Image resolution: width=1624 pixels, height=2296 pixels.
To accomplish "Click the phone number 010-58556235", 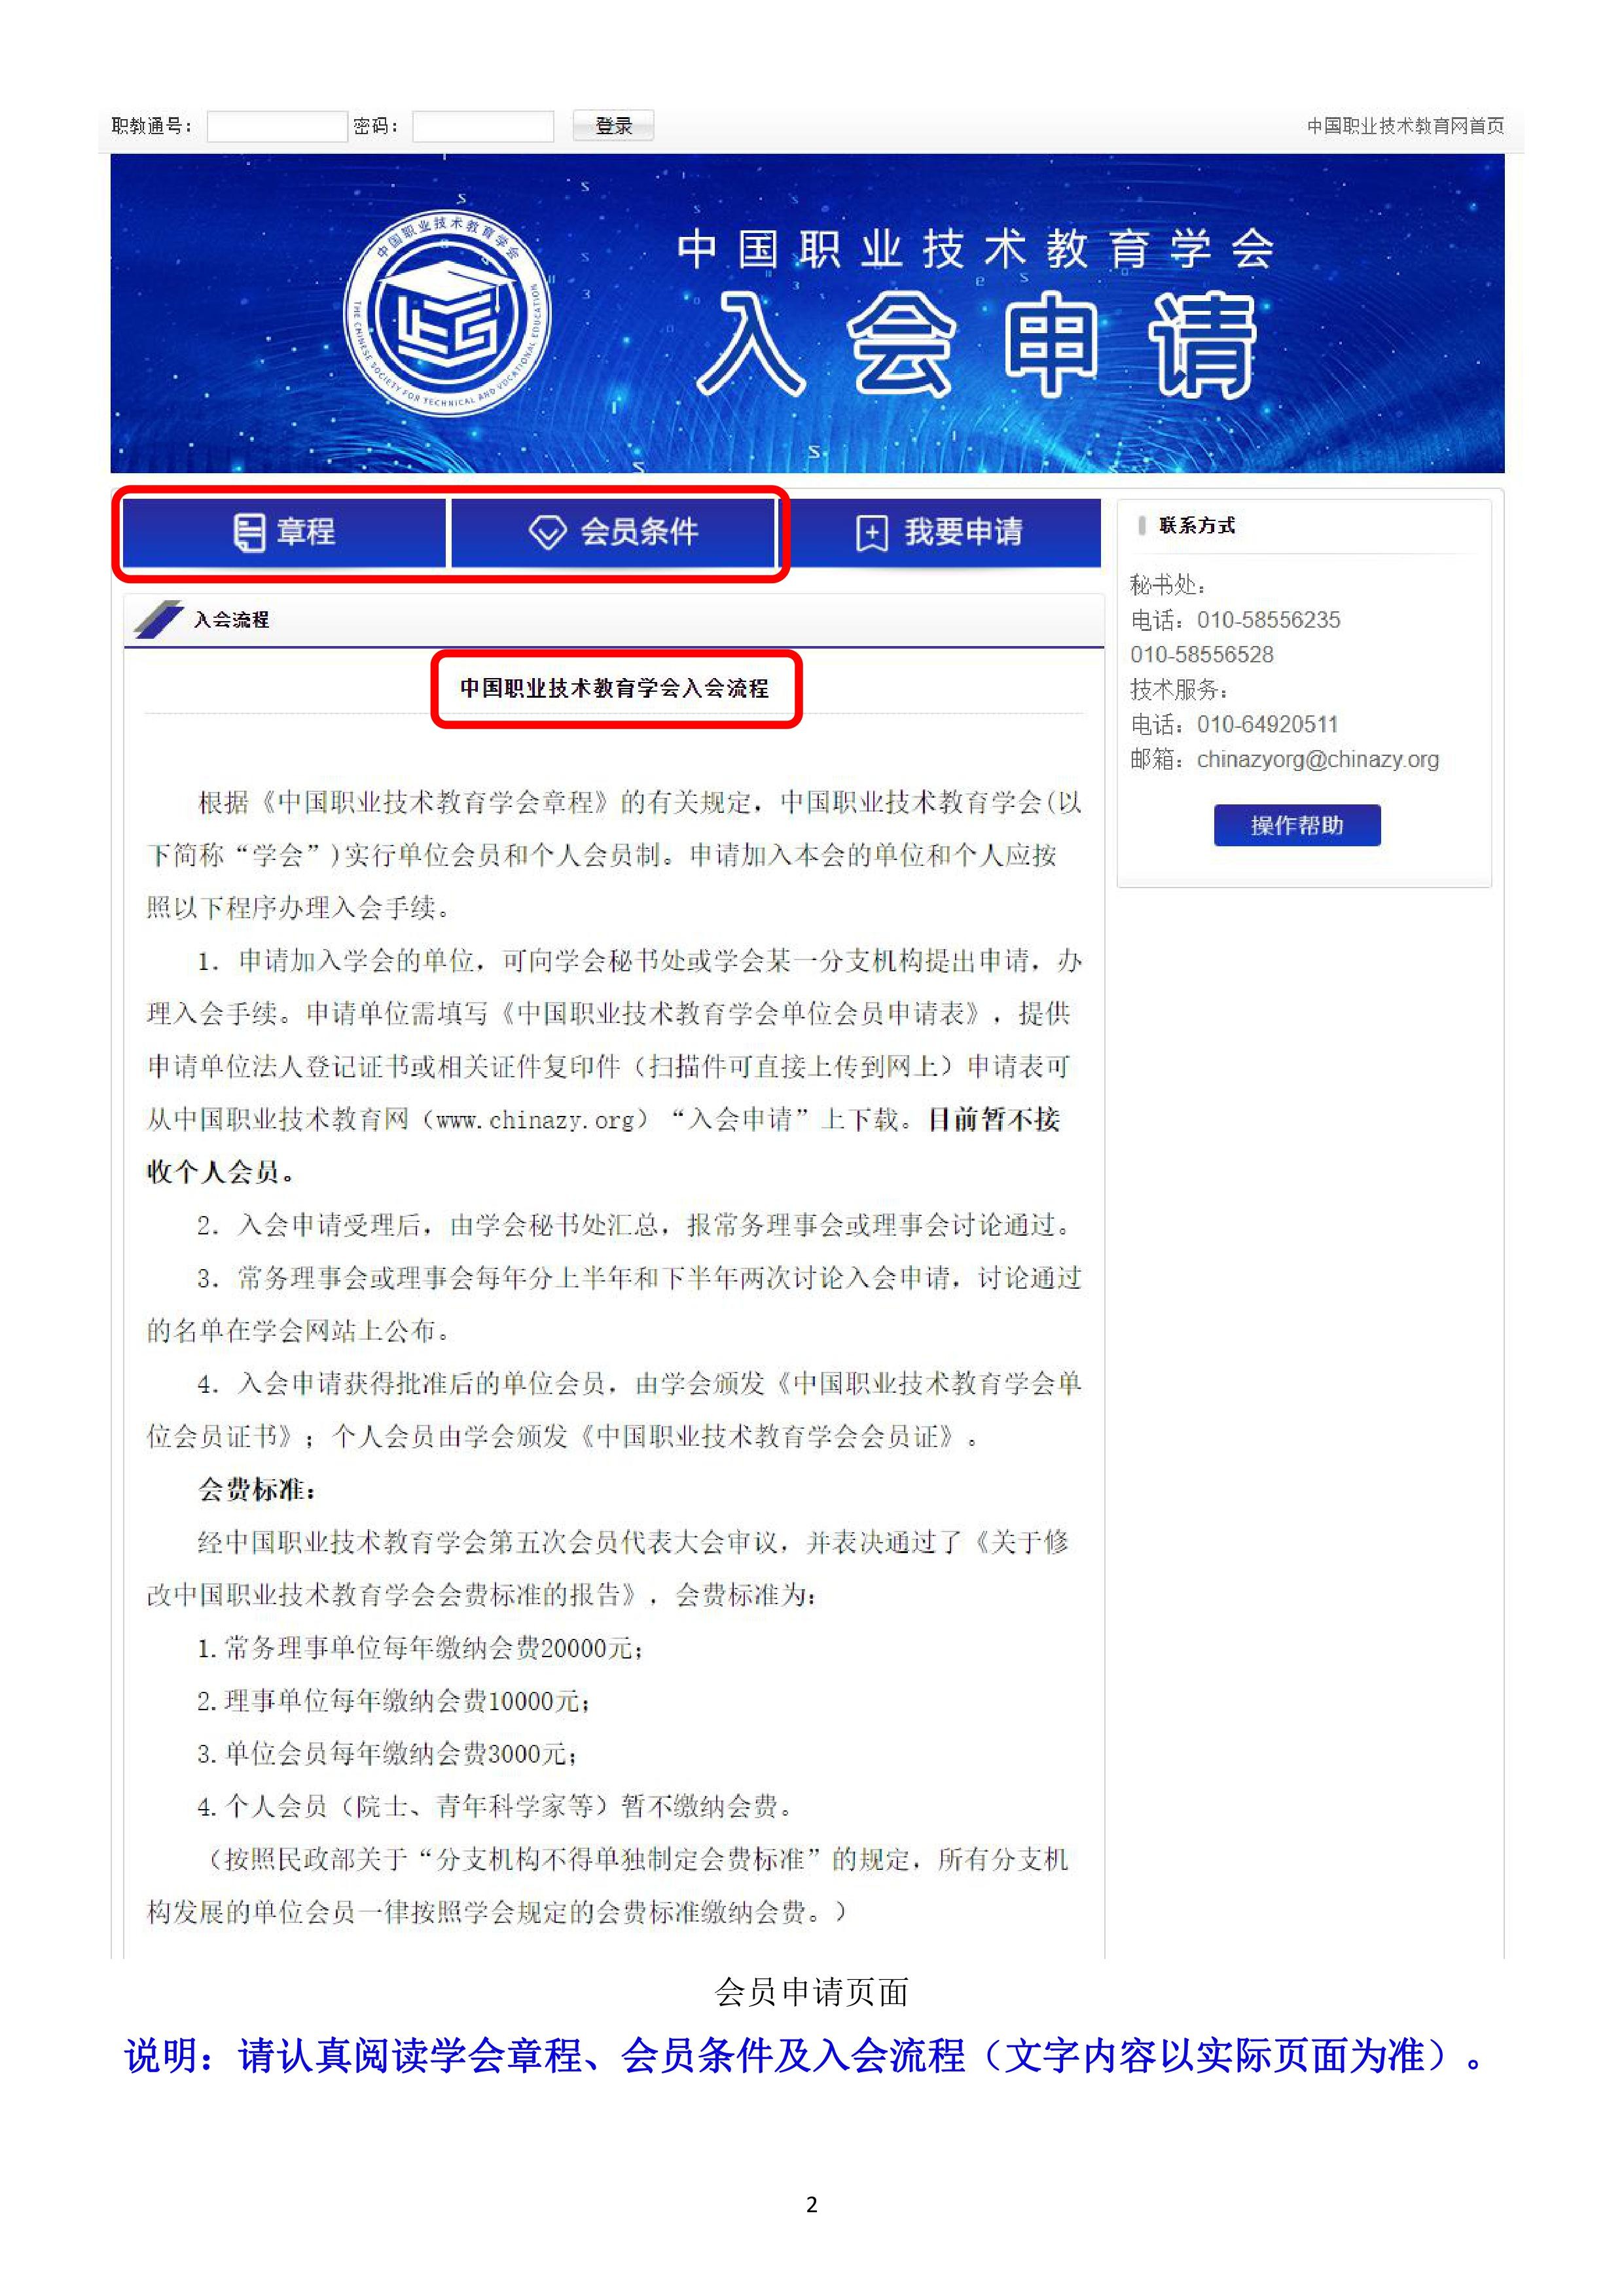I will tap(1268, 620).
